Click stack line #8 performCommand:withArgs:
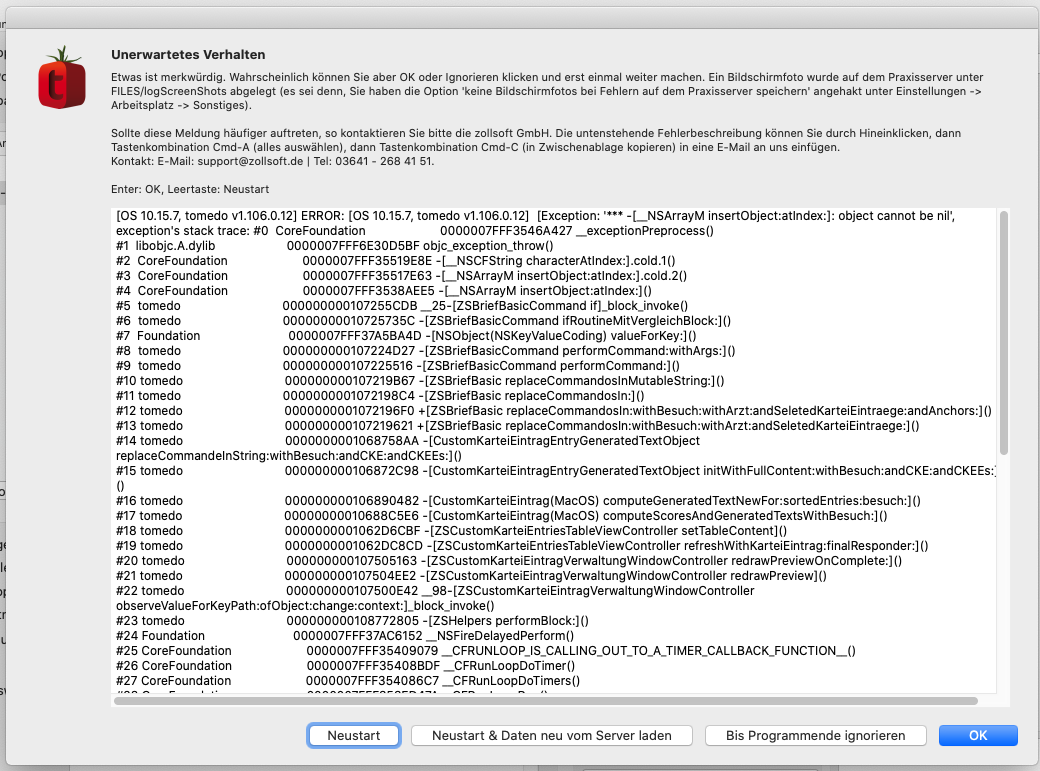The height and width of the screenshot is (771, 1040). (426, 350)
